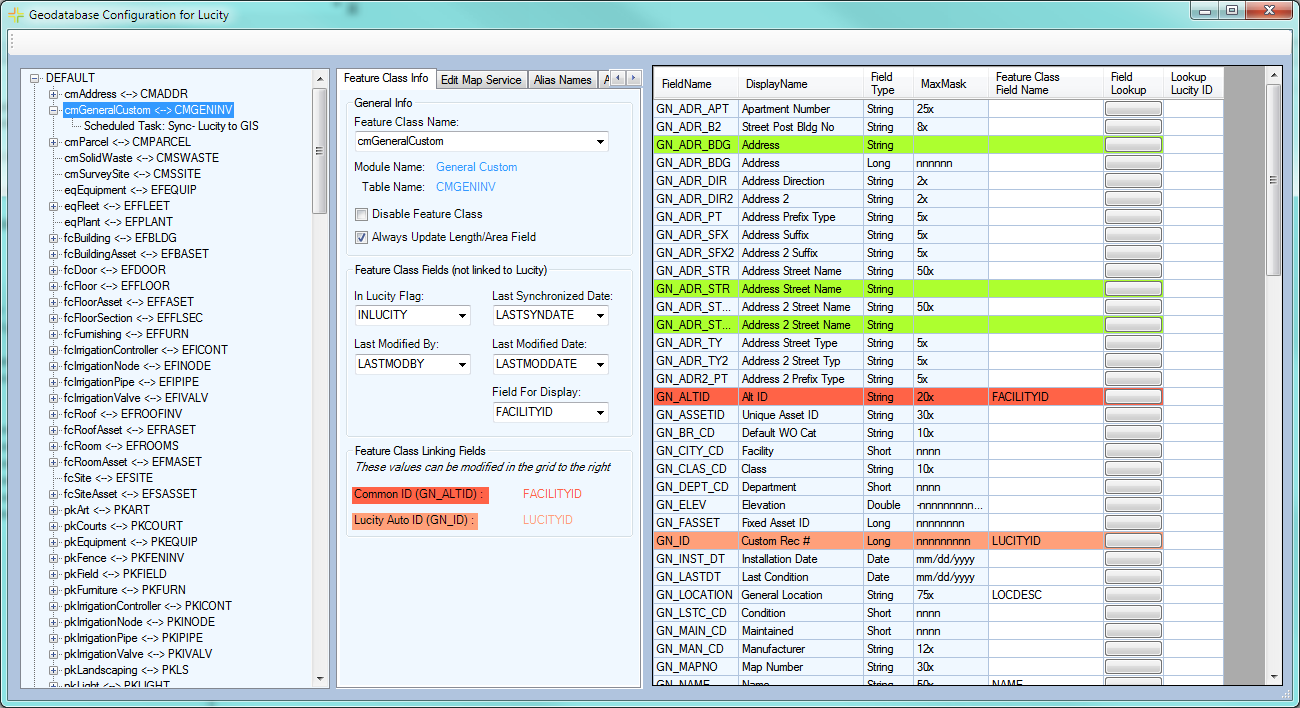Click the Lookup Lucity ID column header
Viewport: 1300px width, 708px height.
1194,84
